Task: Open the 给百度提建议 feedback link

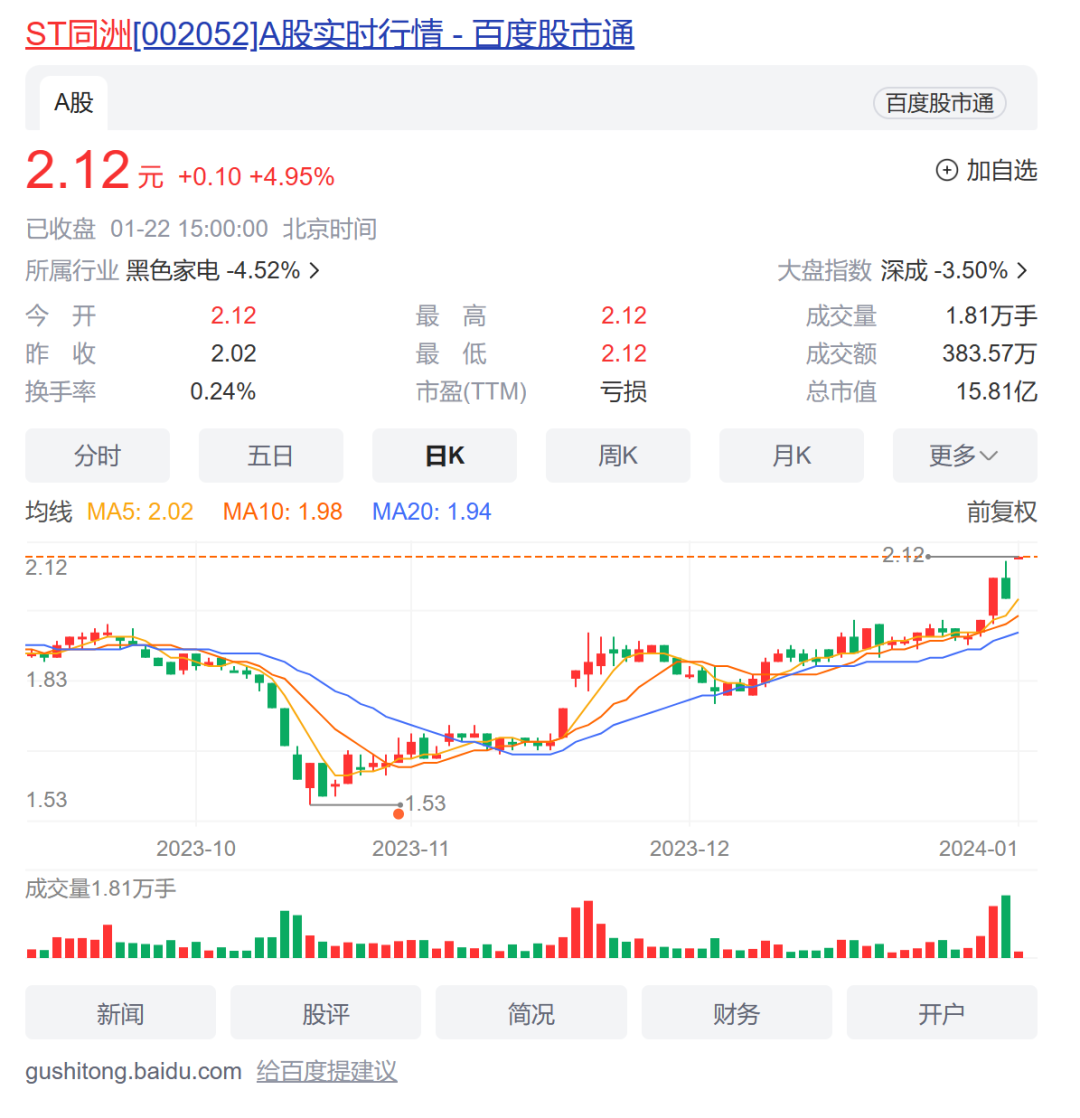Action: point(326,1071)
